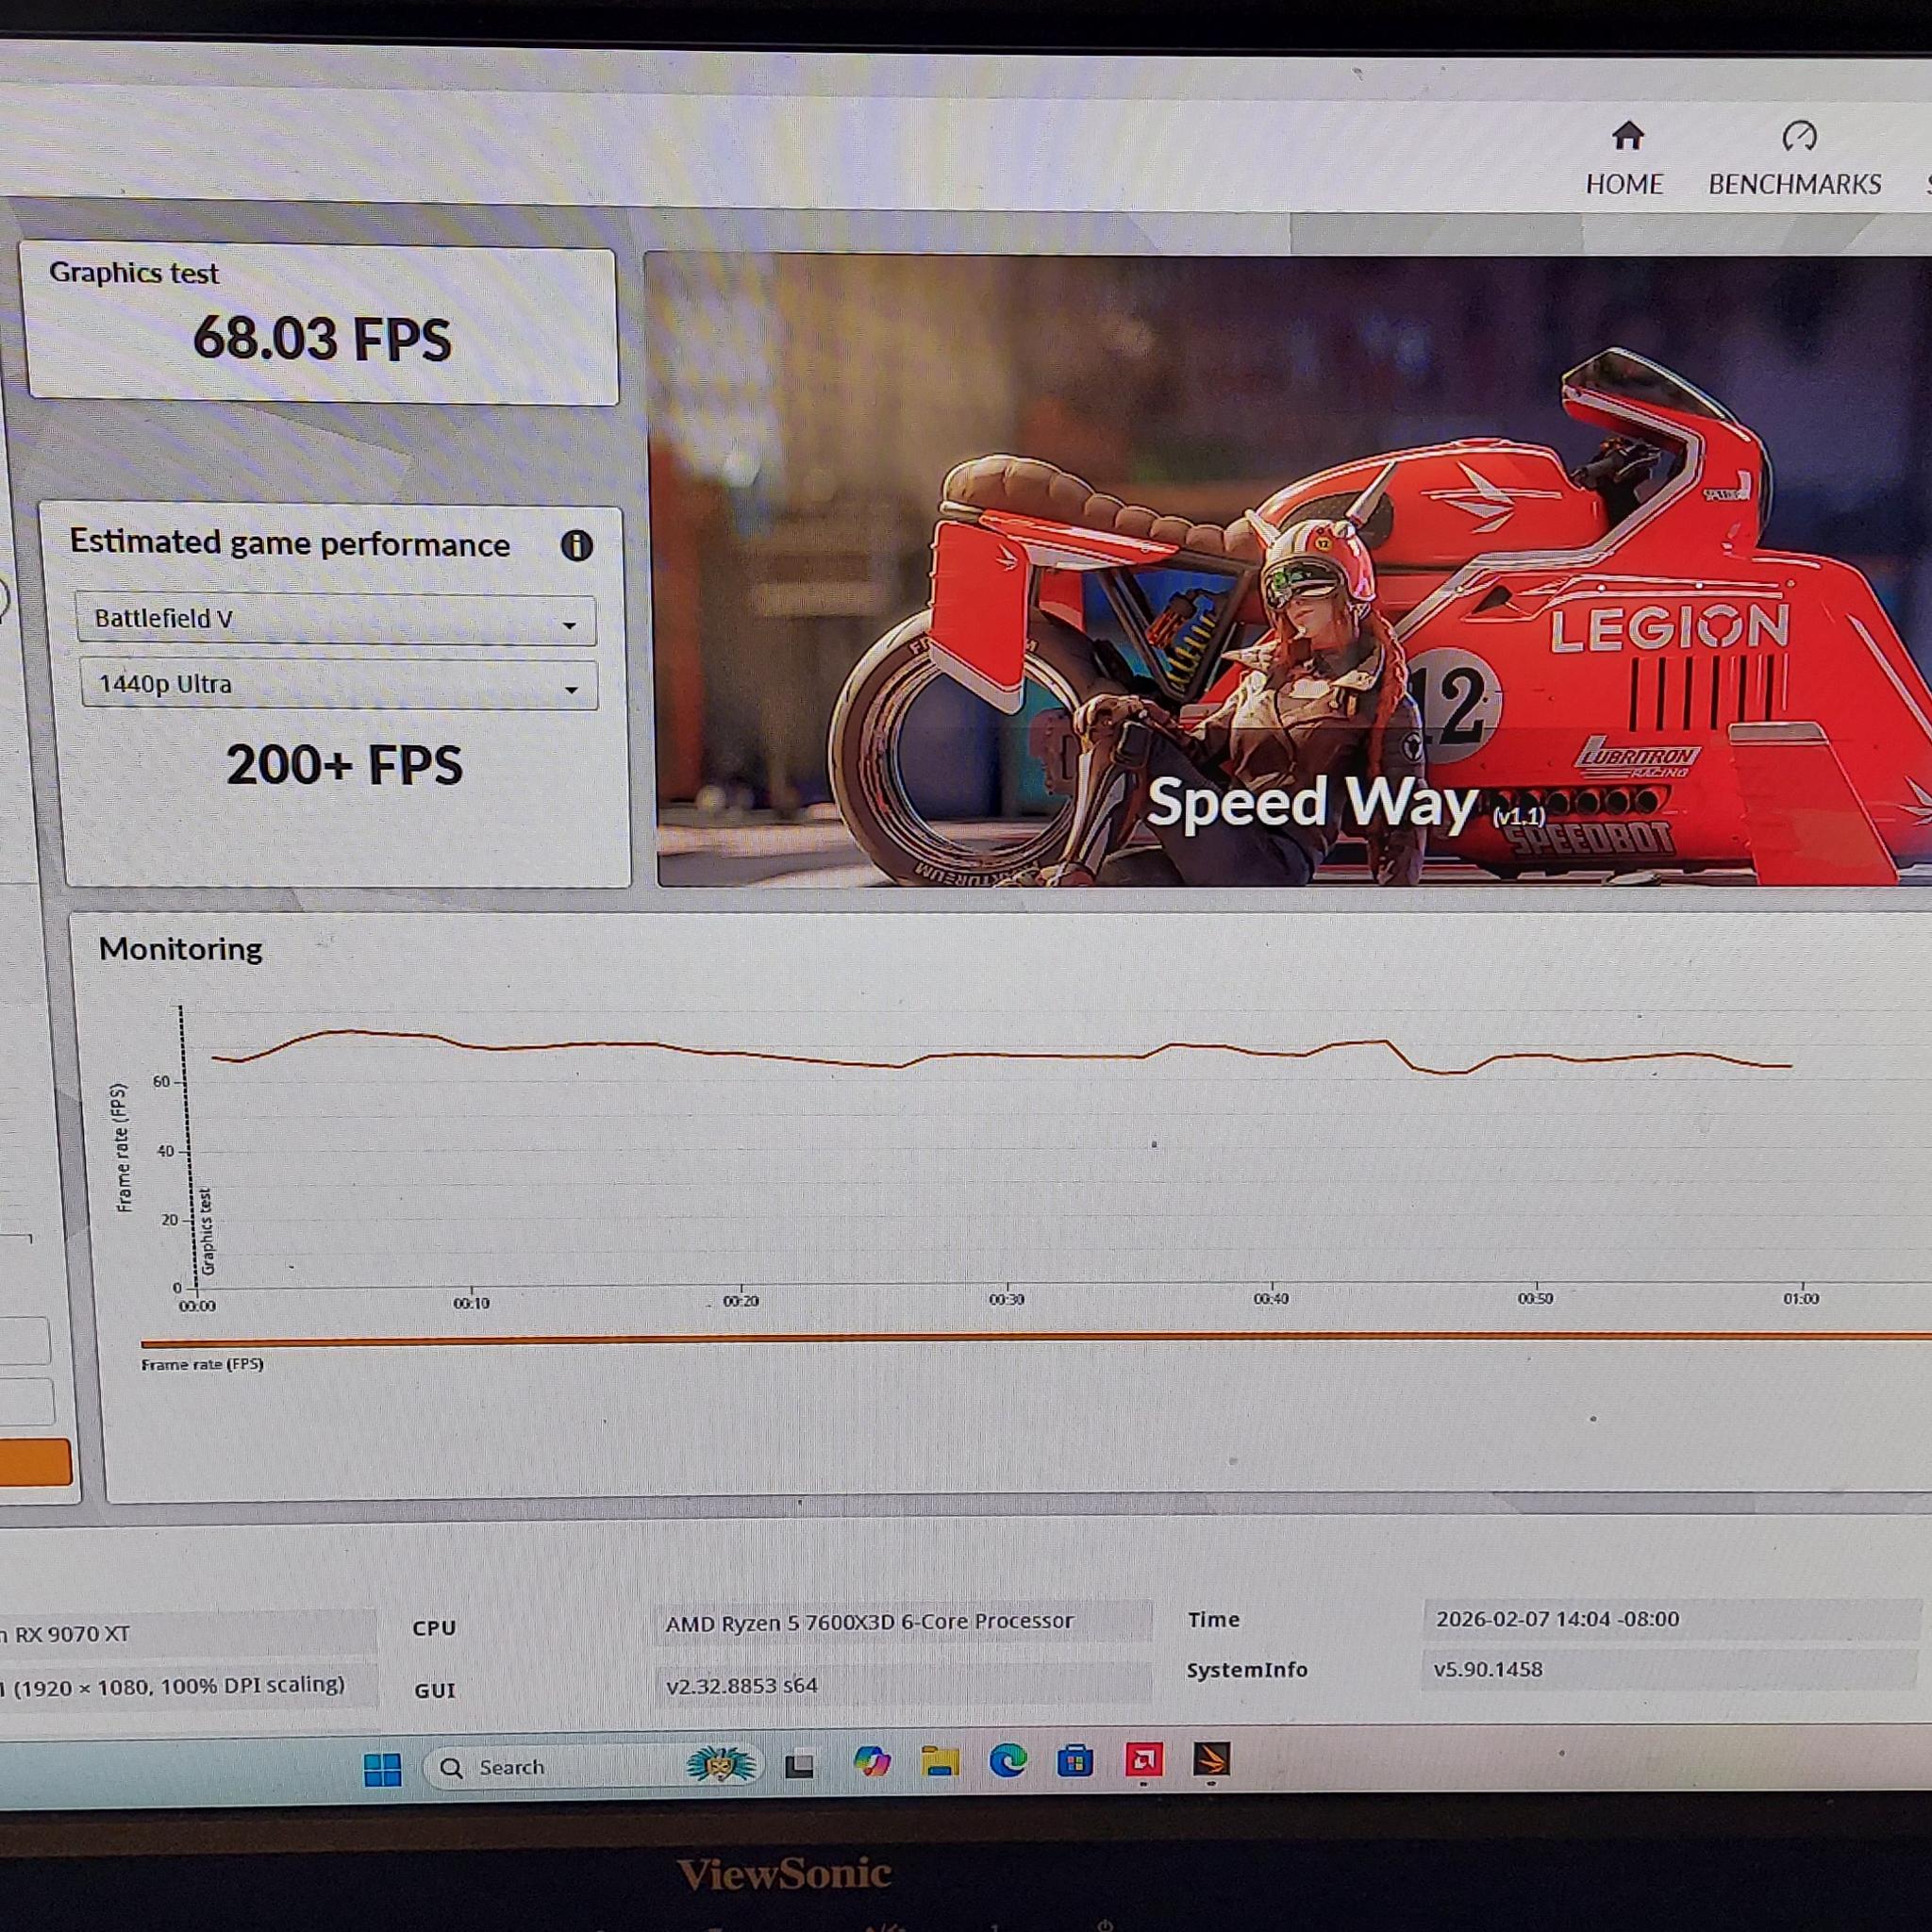Click the 00:30 time axis marker
The image size is (1932, 1932).
click(x=1006, y=1299)
